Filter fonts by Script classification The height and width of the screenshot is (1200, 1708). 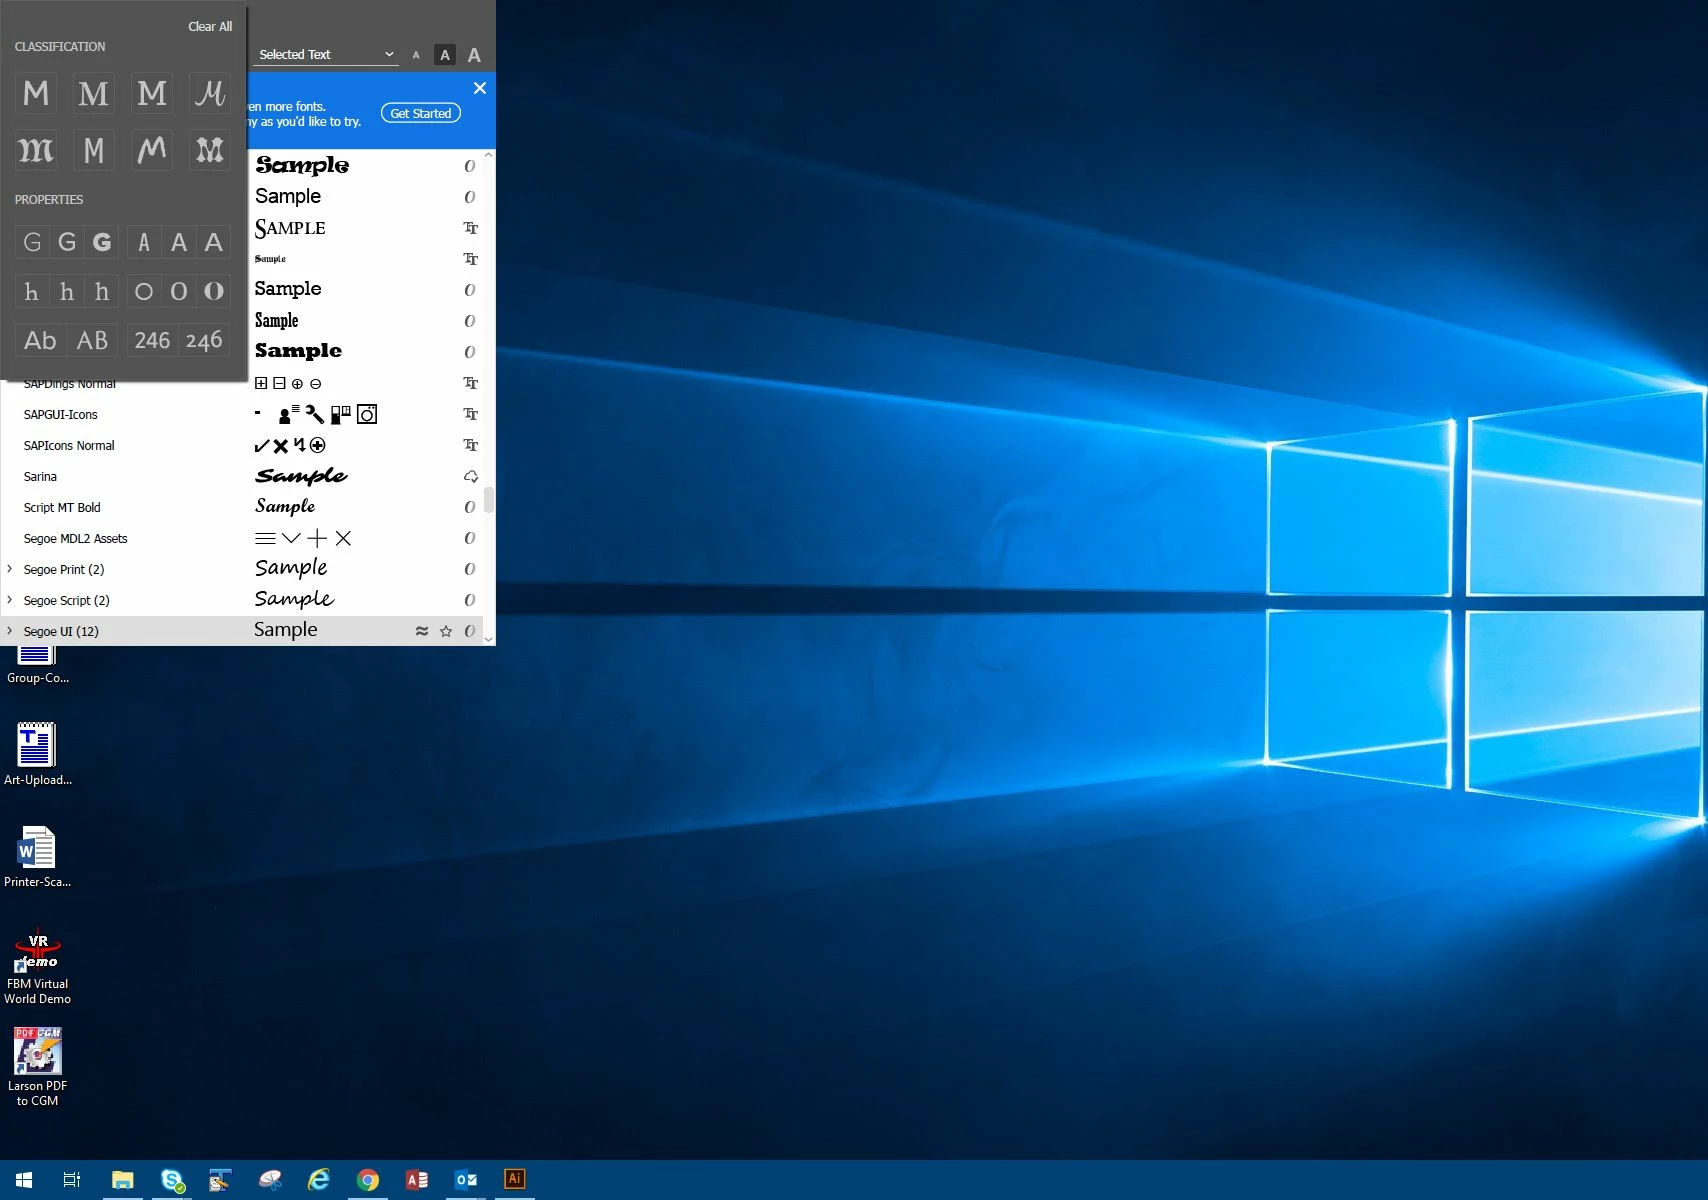[x=210, y=93]
